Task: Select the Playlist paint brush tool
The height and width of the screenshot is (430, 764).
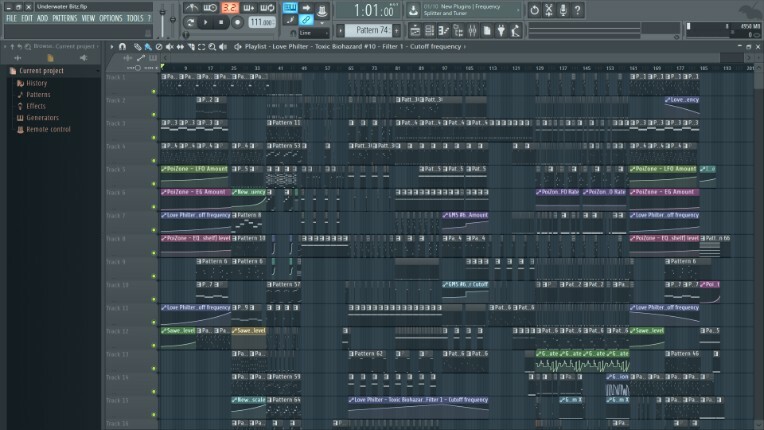Action: [148, 47]
